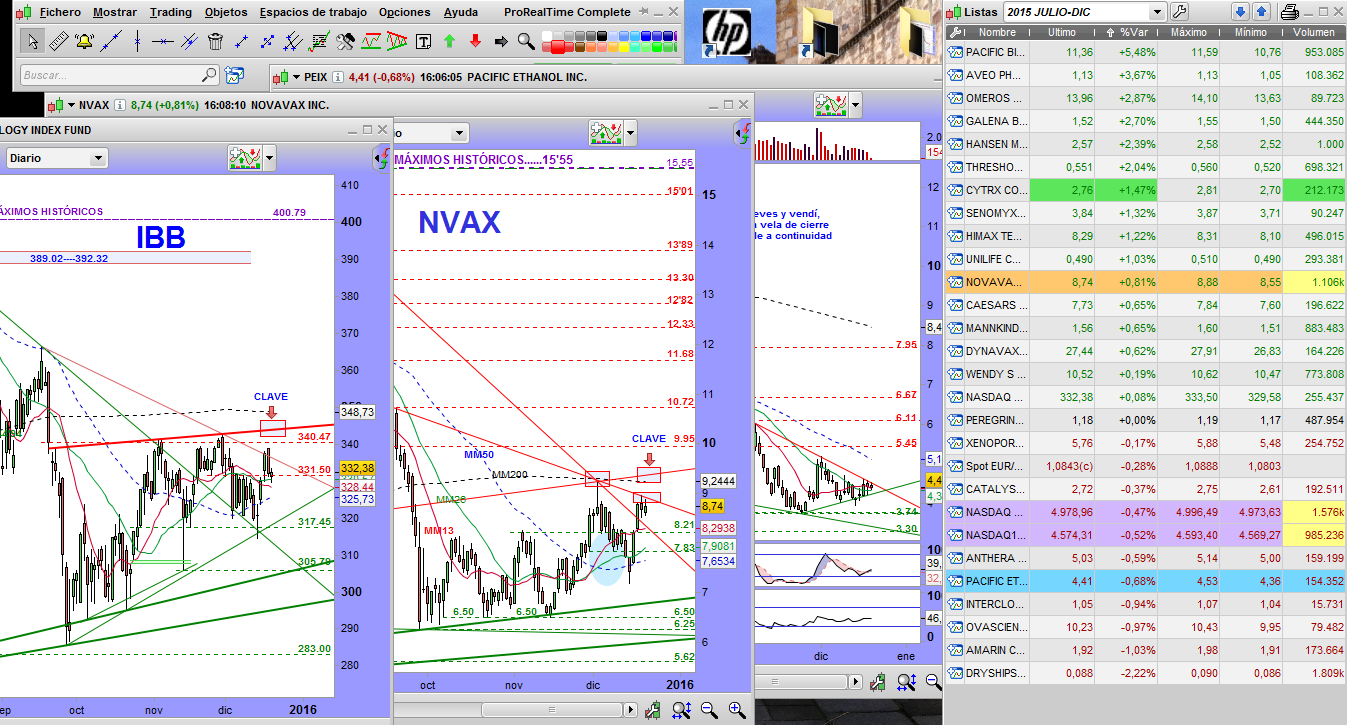Open the timeframe dropdown in NVAX chart

coord(459,133)
